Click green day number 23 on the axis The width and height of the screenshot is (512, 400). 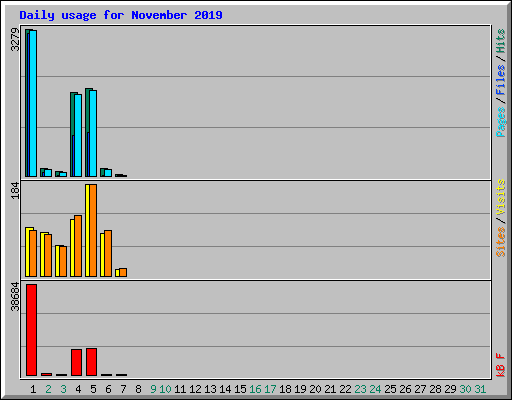tap(360, 389)
